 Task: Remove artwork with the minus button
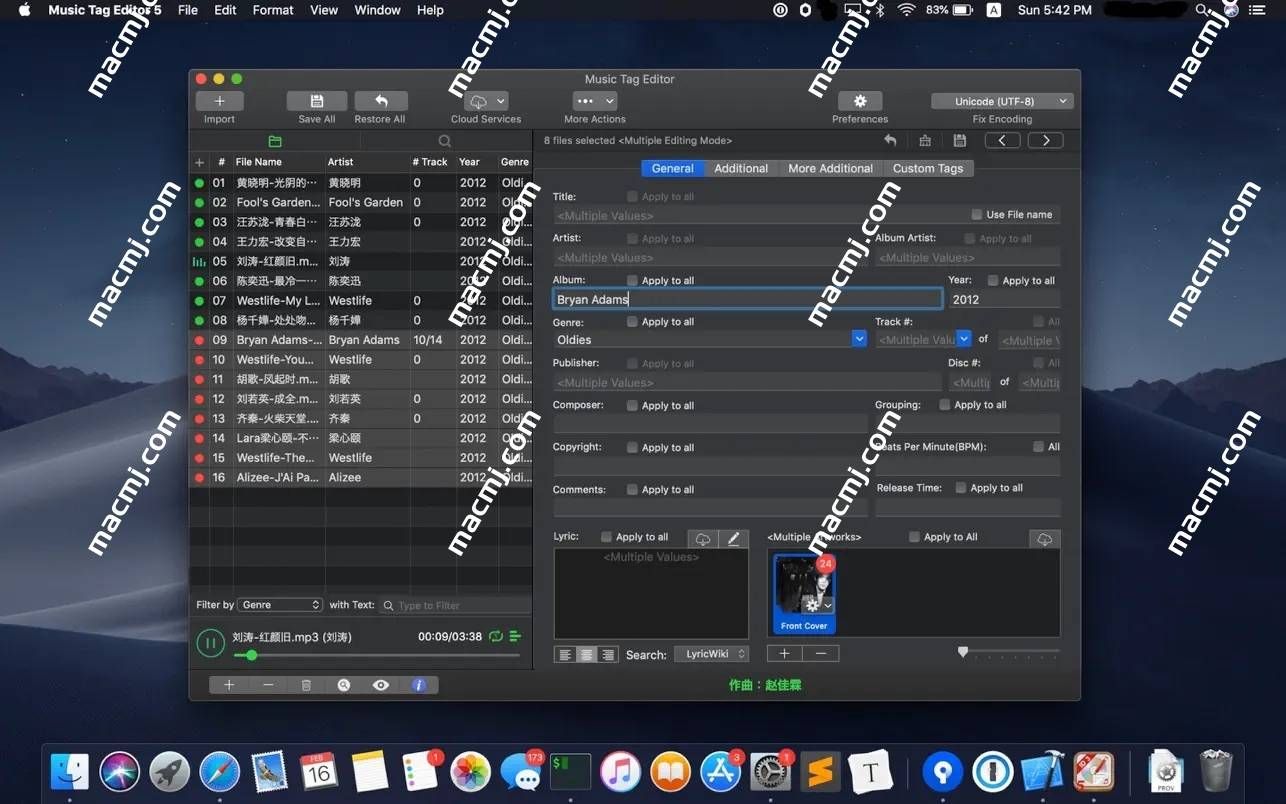pyautogui.click(x=821, y=654)
